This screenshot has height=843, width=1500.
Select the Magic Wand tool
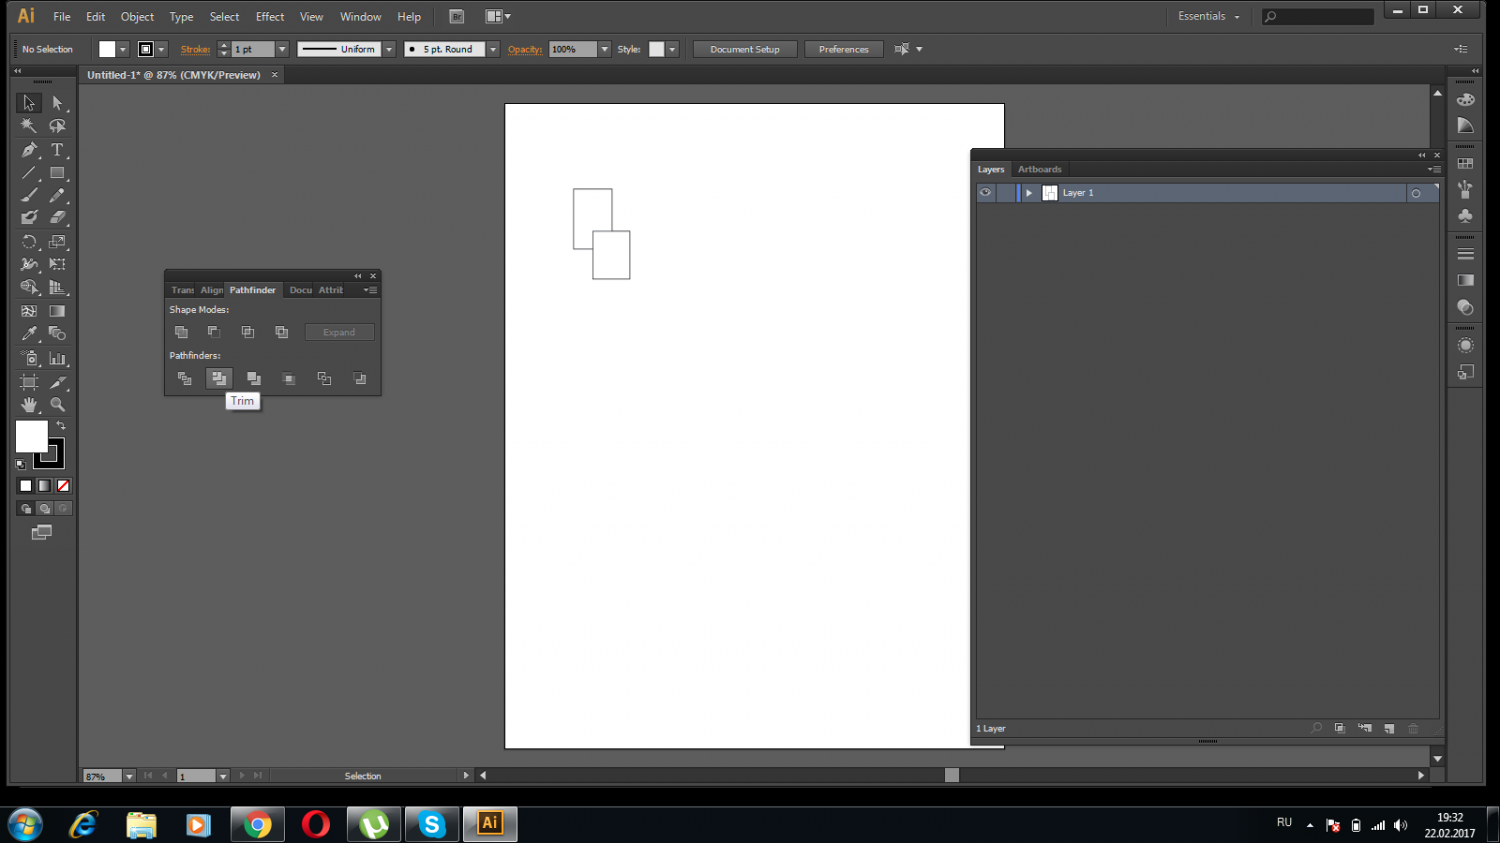[29, 126]
